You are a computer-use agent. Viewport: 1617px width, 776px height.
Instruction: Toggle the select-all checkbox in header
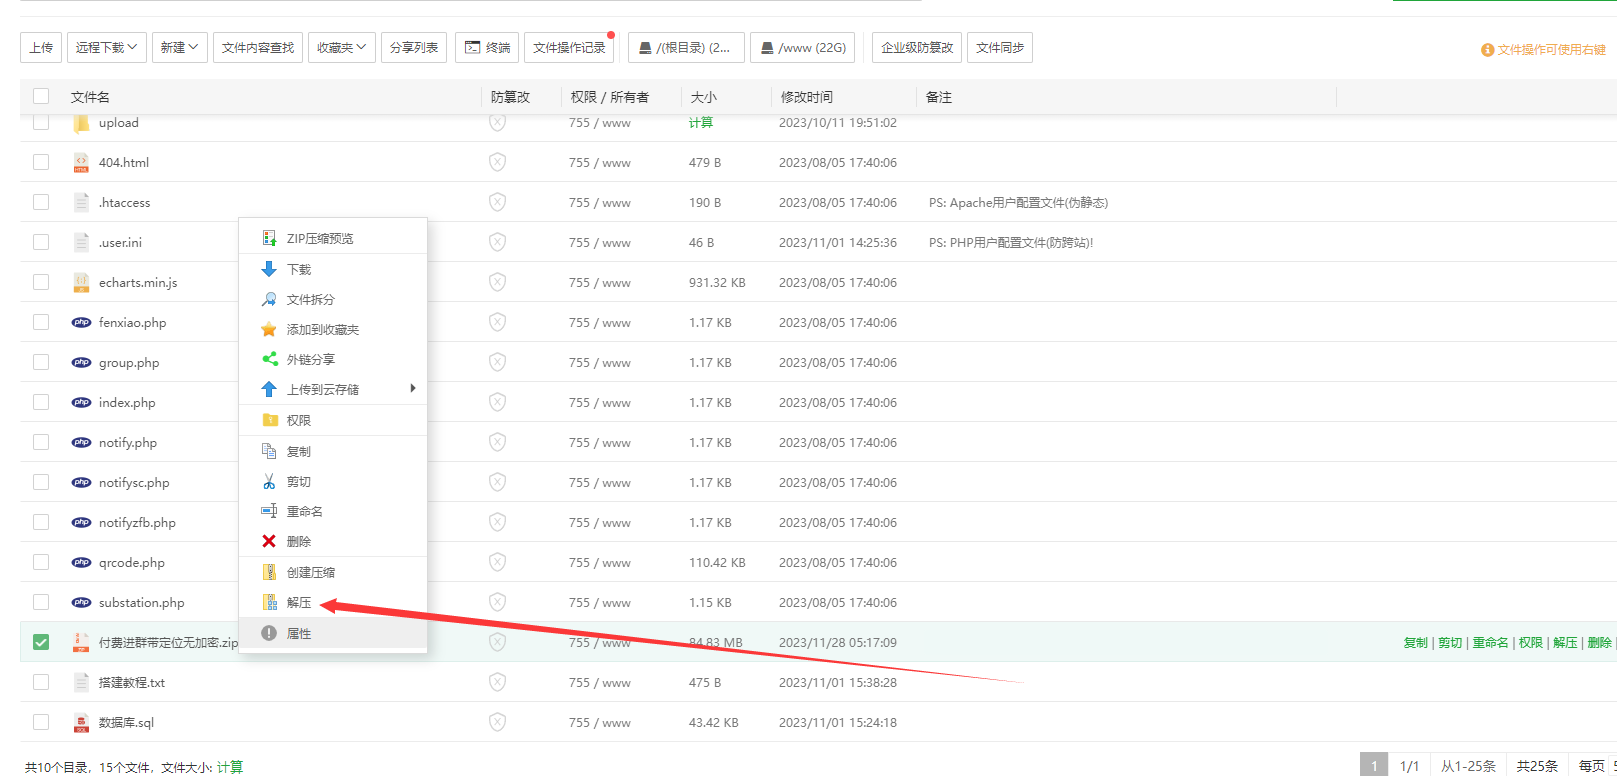[x=41, y=96]
